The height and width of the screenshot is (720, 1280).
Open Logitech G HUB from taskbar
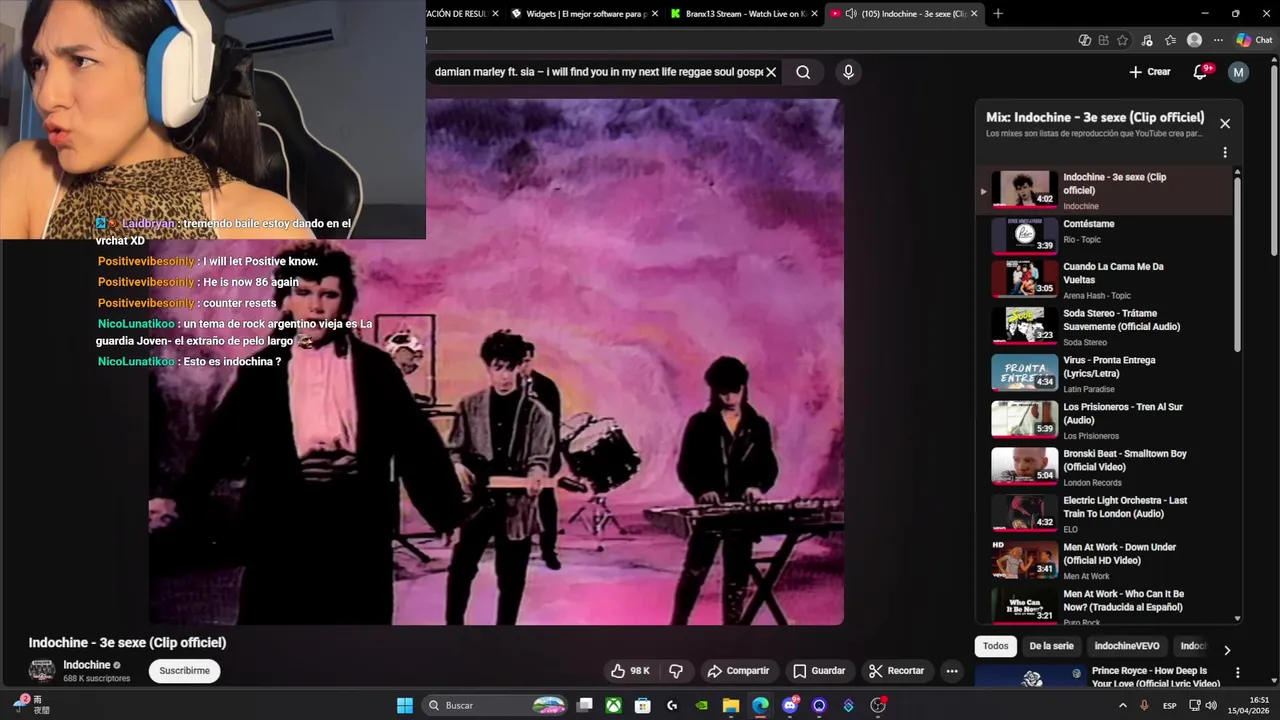672,705
